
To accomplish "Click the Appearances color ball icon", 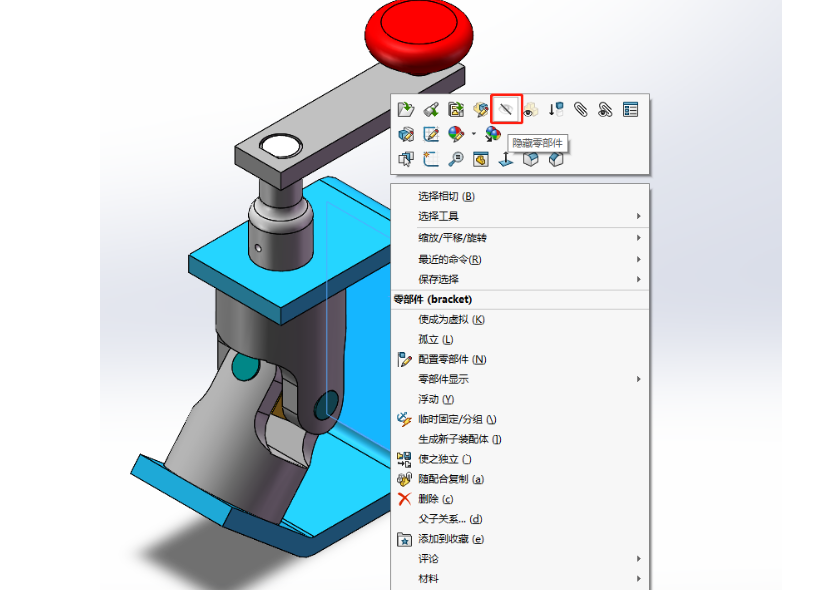I will pyautogui.click(x=456, y=134).
